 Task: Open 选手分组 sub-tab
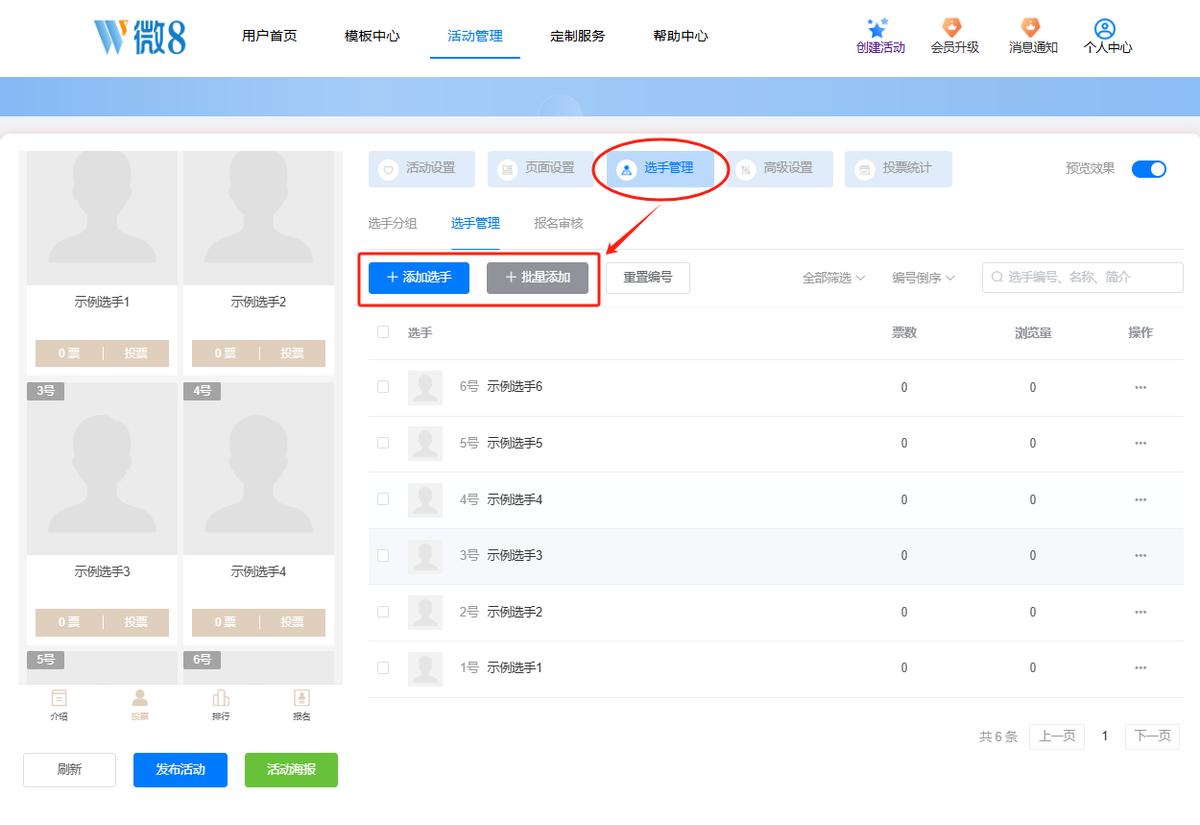(392, 224)
